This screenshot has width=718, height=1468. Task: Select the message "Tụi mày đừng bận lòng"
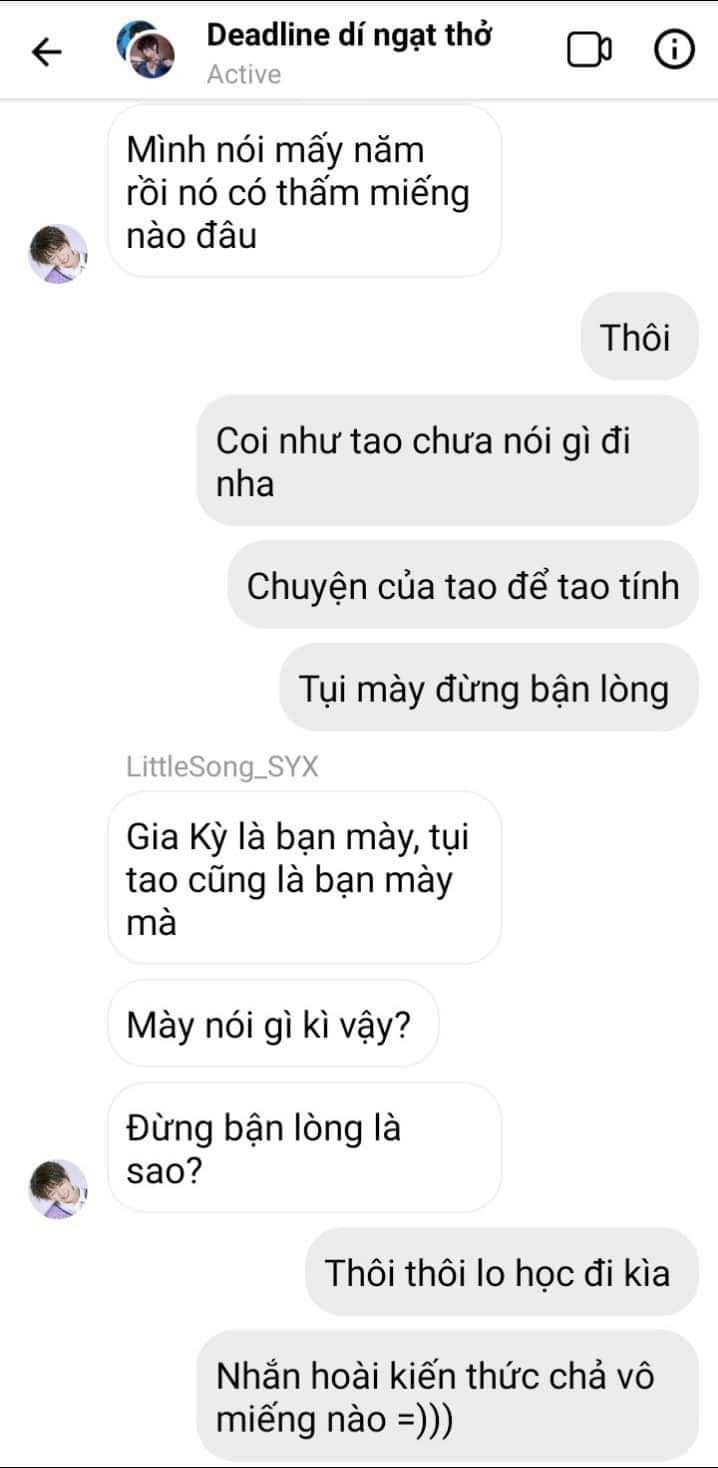pyautogui.click(x=488, y=687)
